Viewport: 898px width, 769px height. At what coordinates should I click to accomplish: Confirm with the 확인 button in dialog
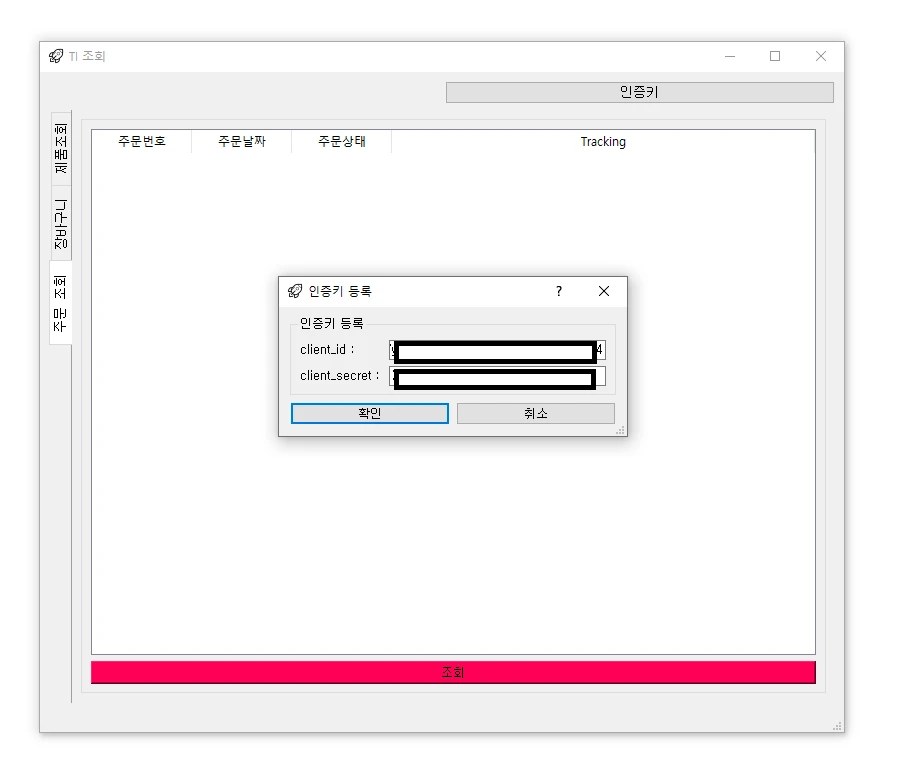pos(369,413)
